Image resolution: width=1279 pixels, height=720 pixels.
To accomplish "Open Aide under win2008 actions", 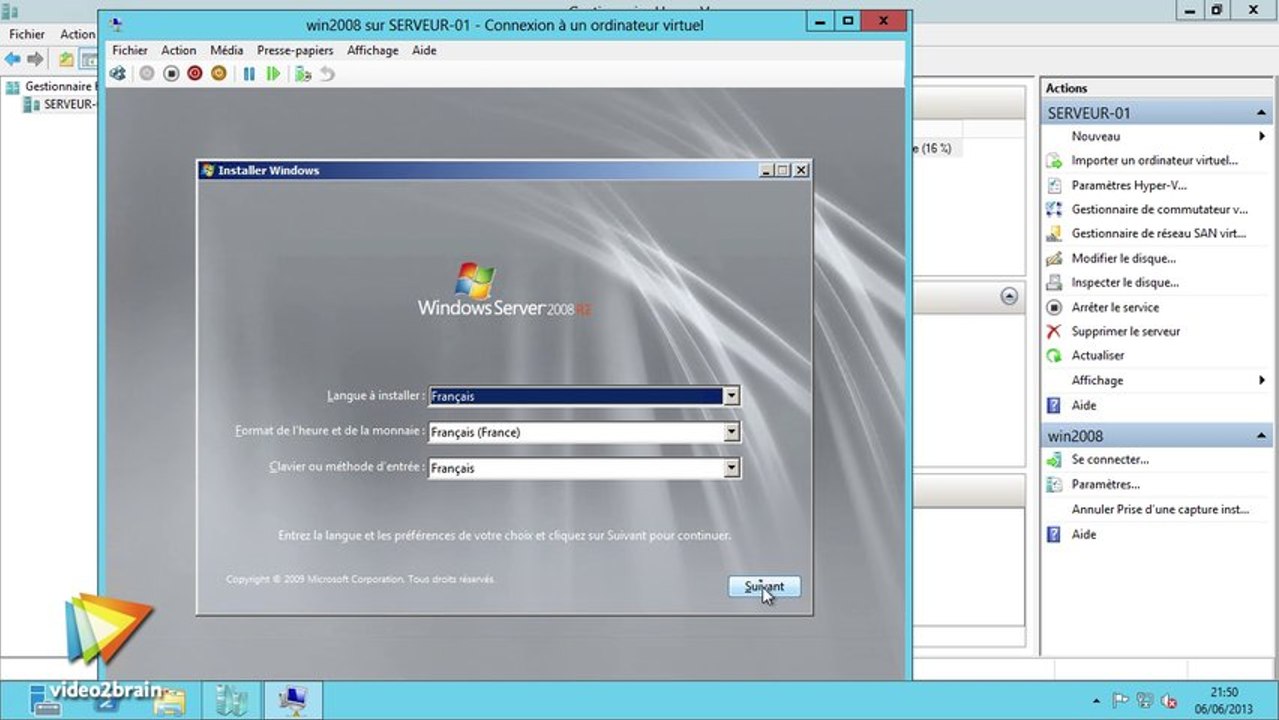I will tap(1083, 534).
